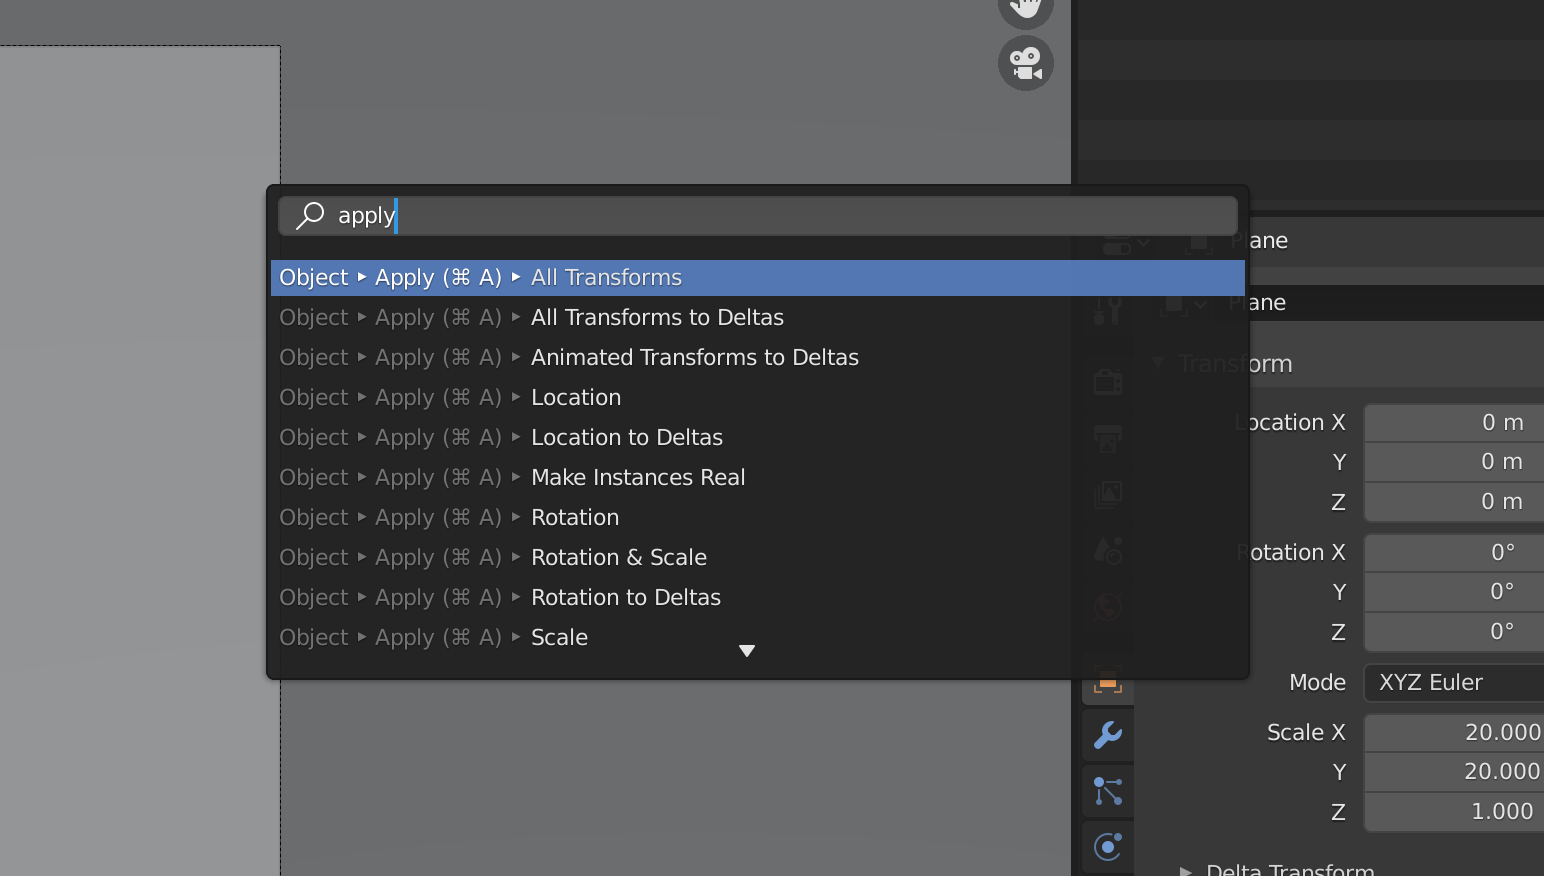Viewport: 1544px width, 876px height.
Task: Open the Object properties tab
Action: [1108, 683]
